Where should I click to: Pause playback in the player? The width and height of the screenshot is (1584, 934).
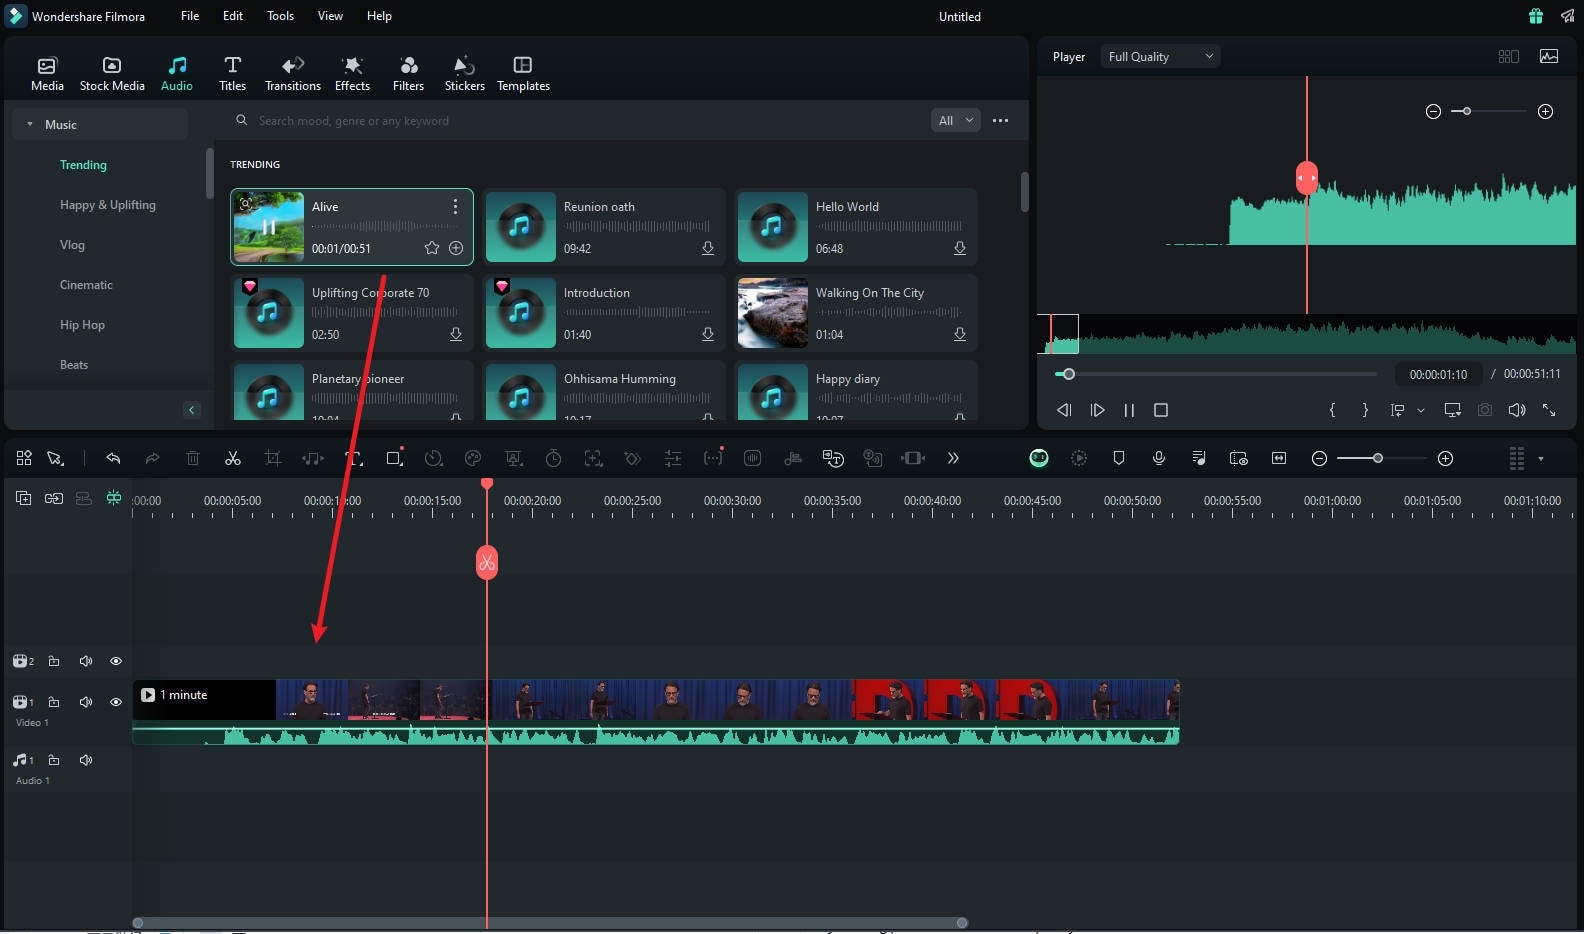pyautogui.click(x=1129, y=410)
